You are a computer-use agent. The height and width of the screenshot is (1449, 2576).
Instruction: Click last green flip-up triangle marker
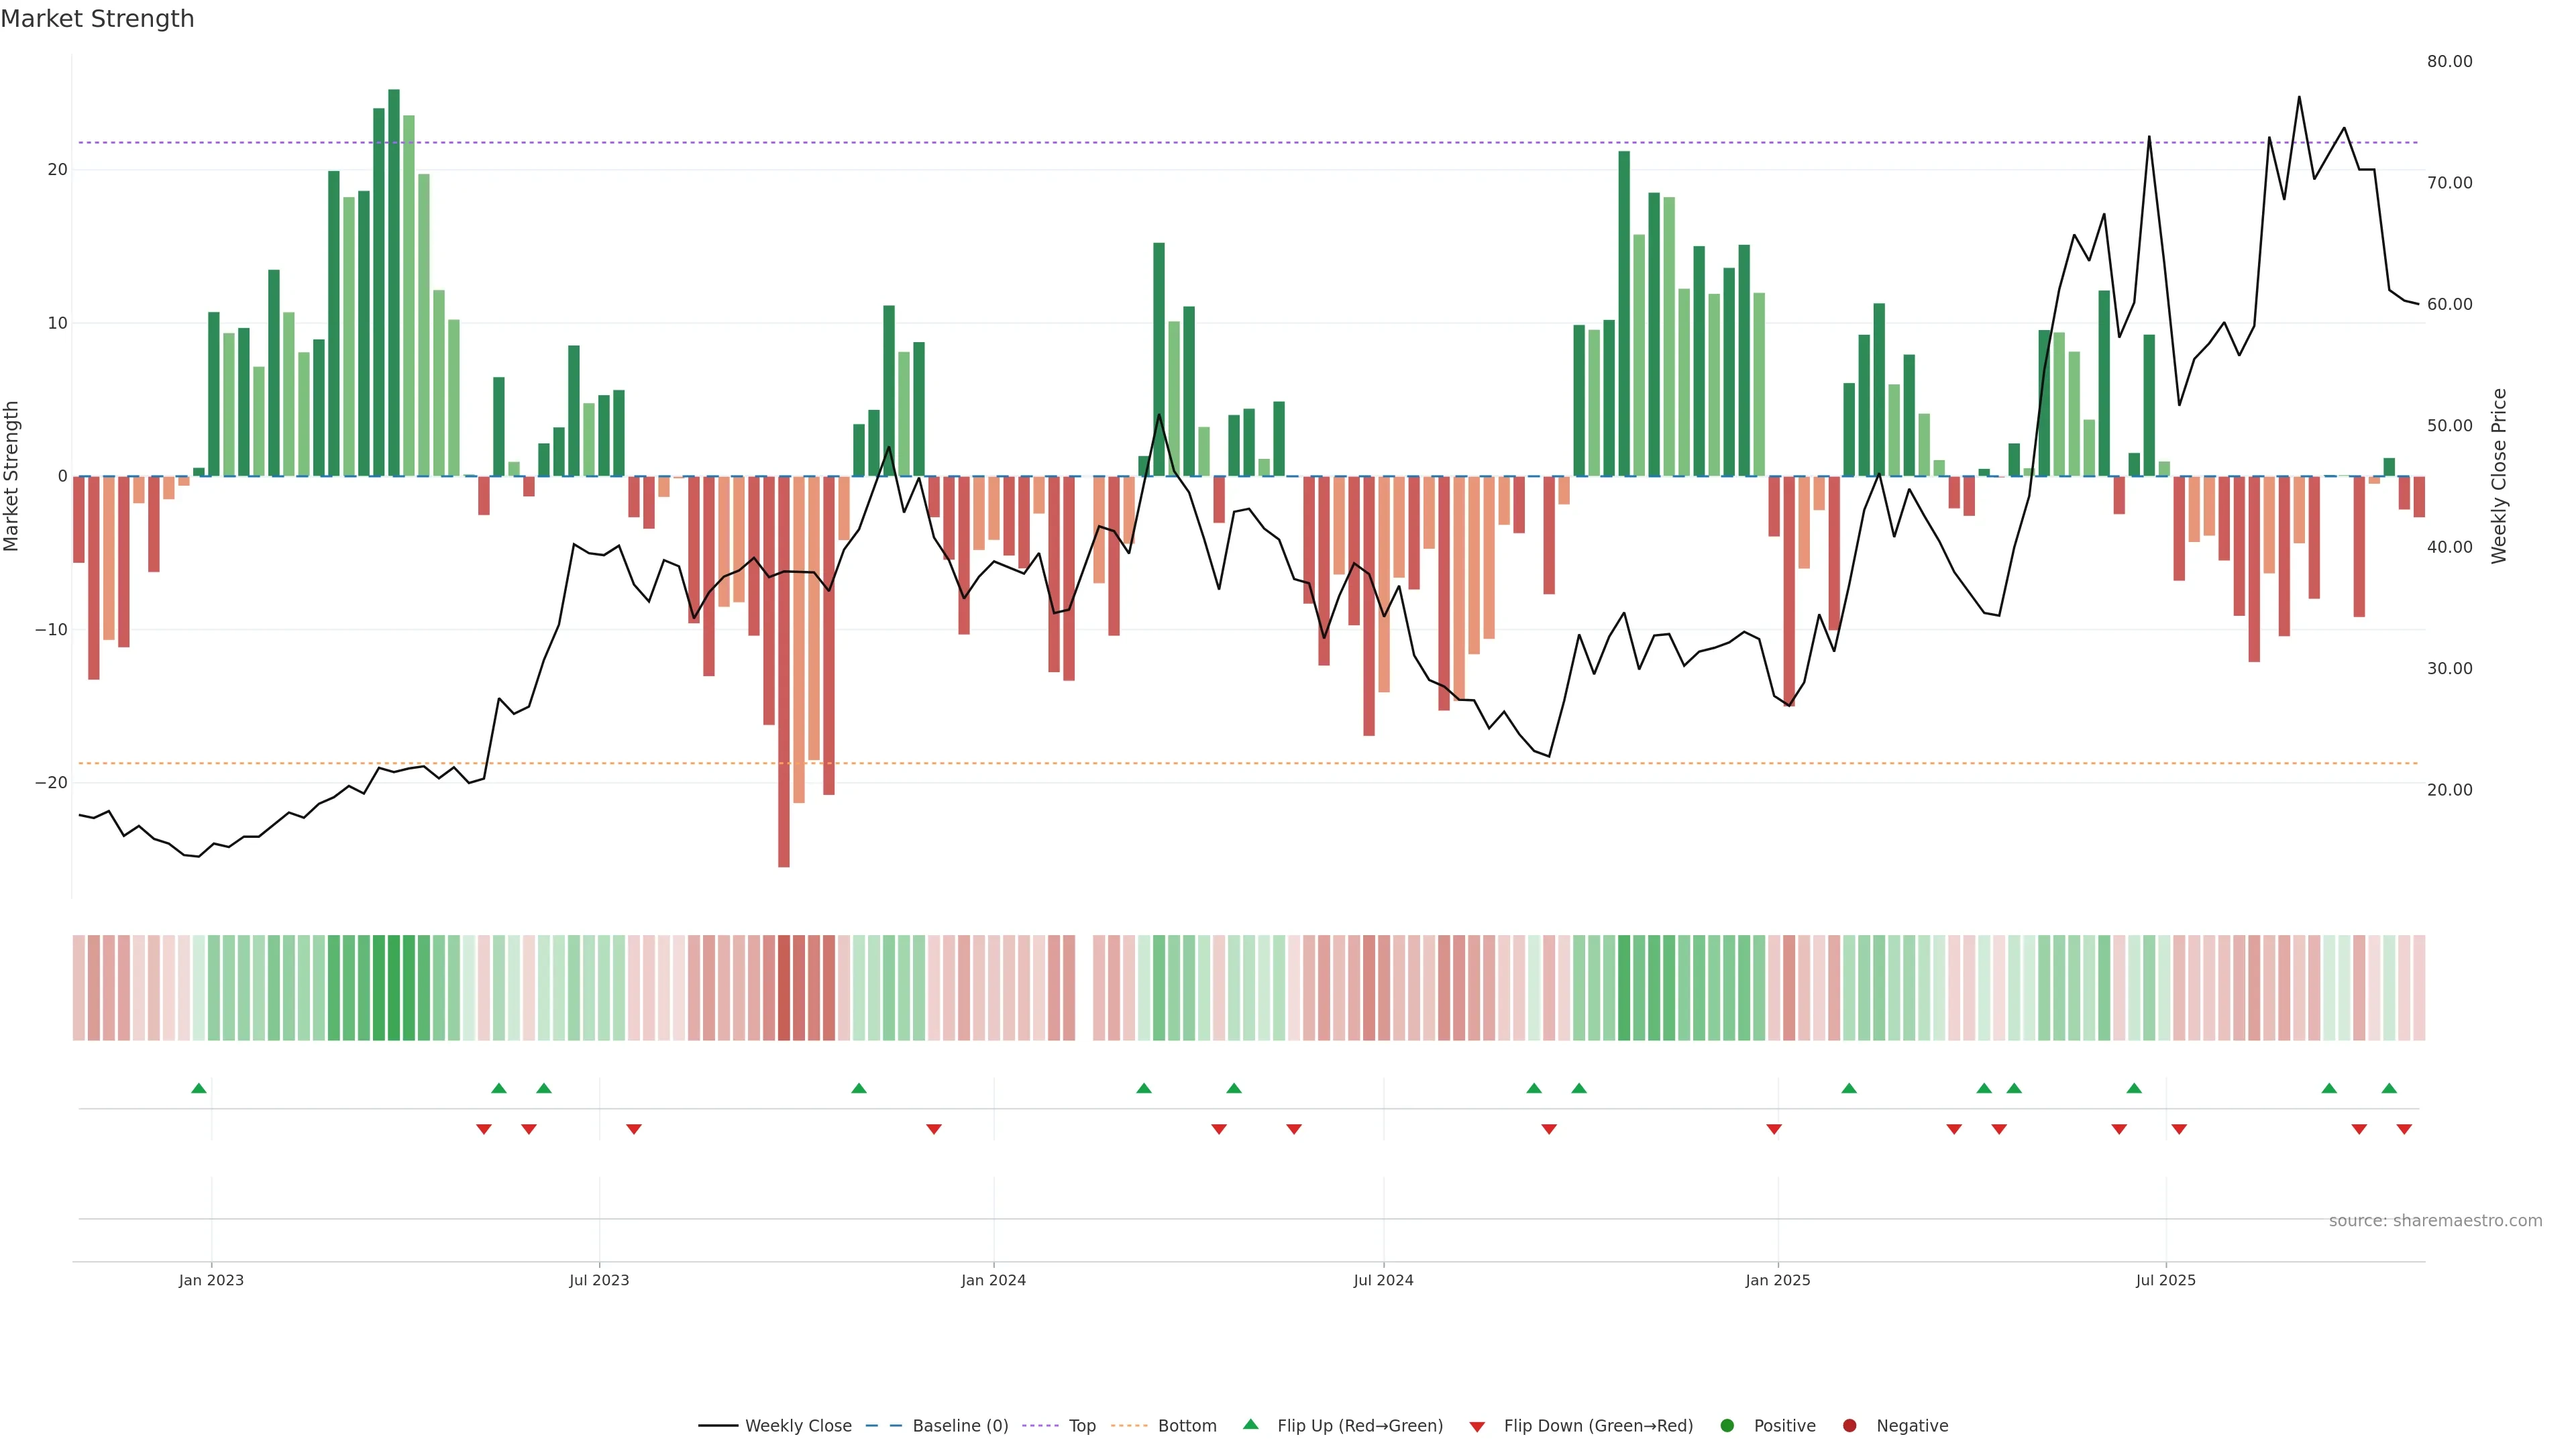pos(2389,1088)
